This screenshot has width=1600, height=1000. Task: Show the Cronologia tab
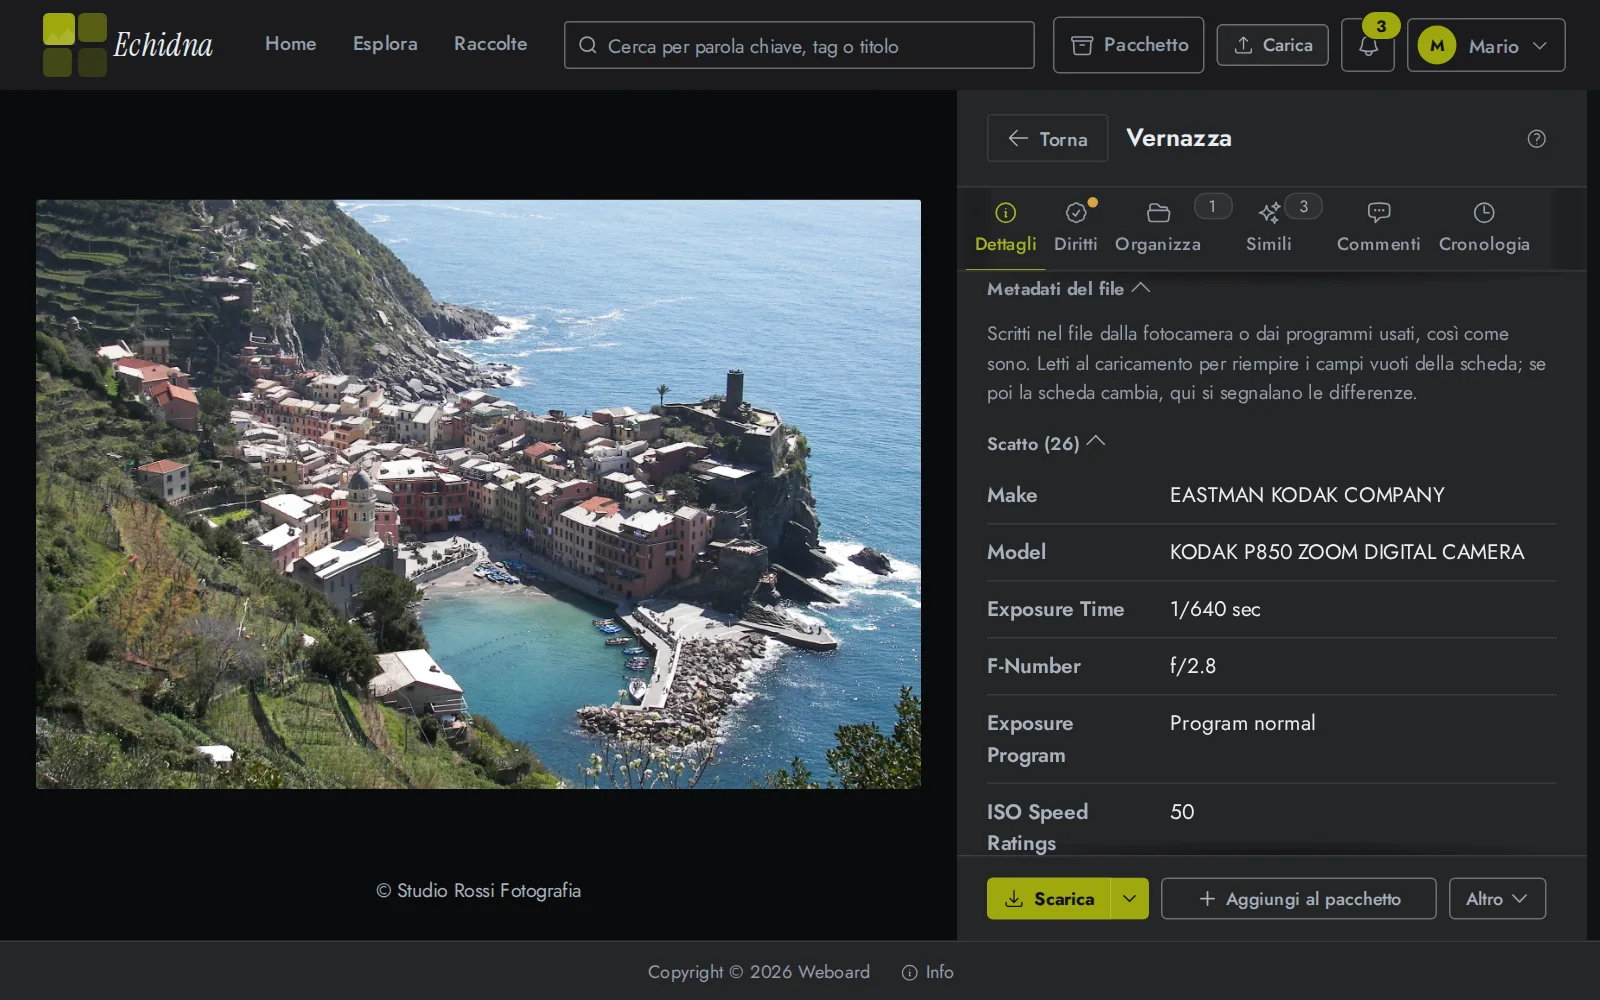(1484, 228)
